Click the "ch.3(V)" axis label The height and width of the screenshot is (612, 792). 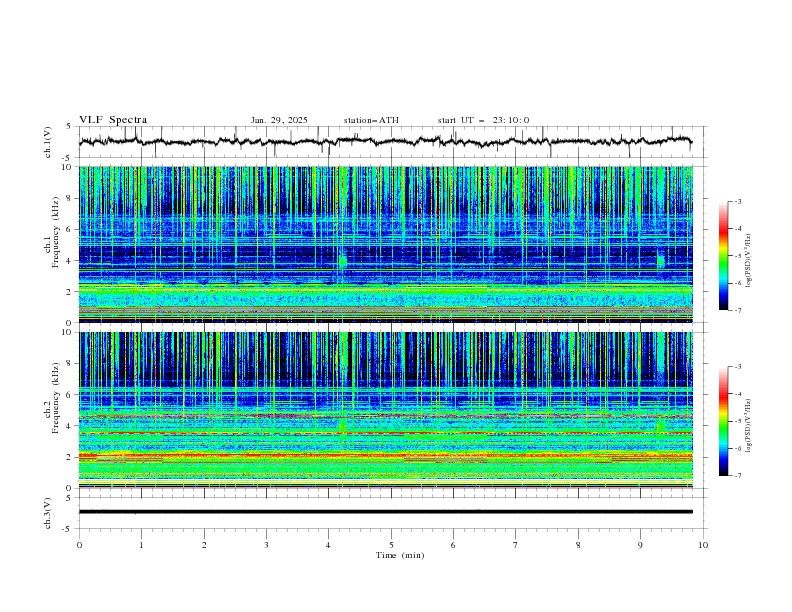coord(48,513)
